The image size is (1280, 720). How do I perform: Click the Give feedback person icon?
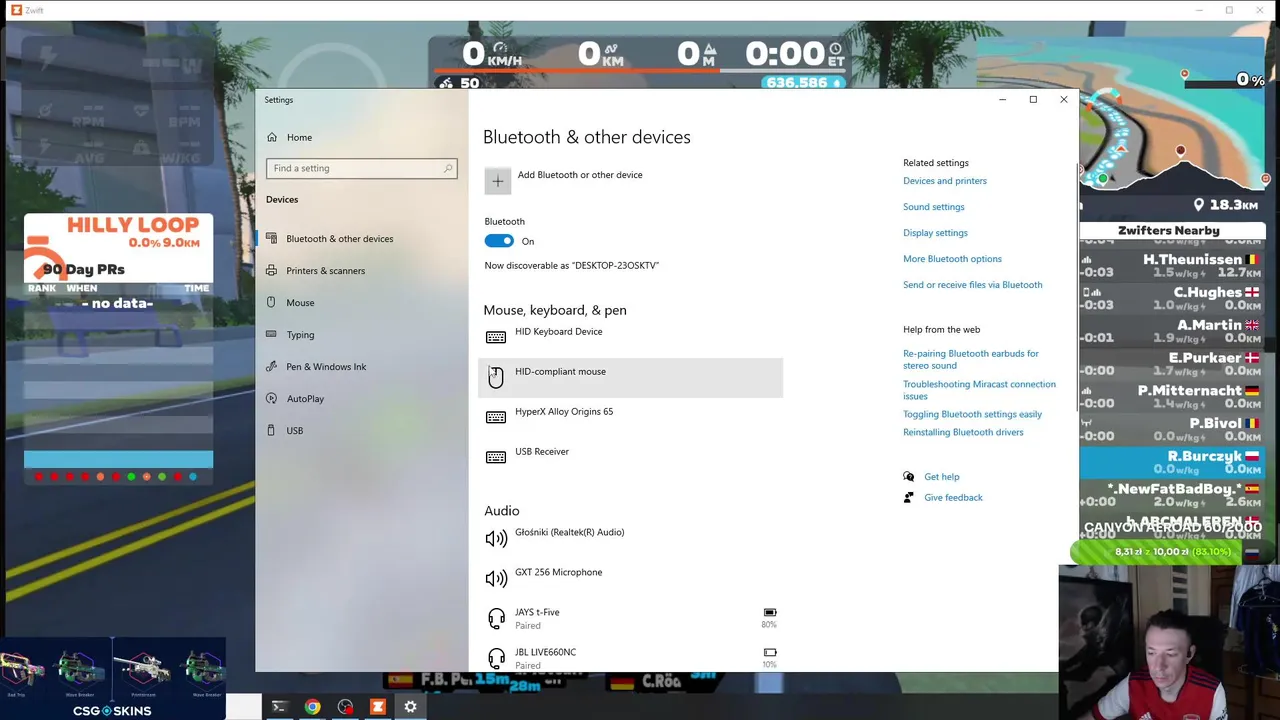coord(908,497)
